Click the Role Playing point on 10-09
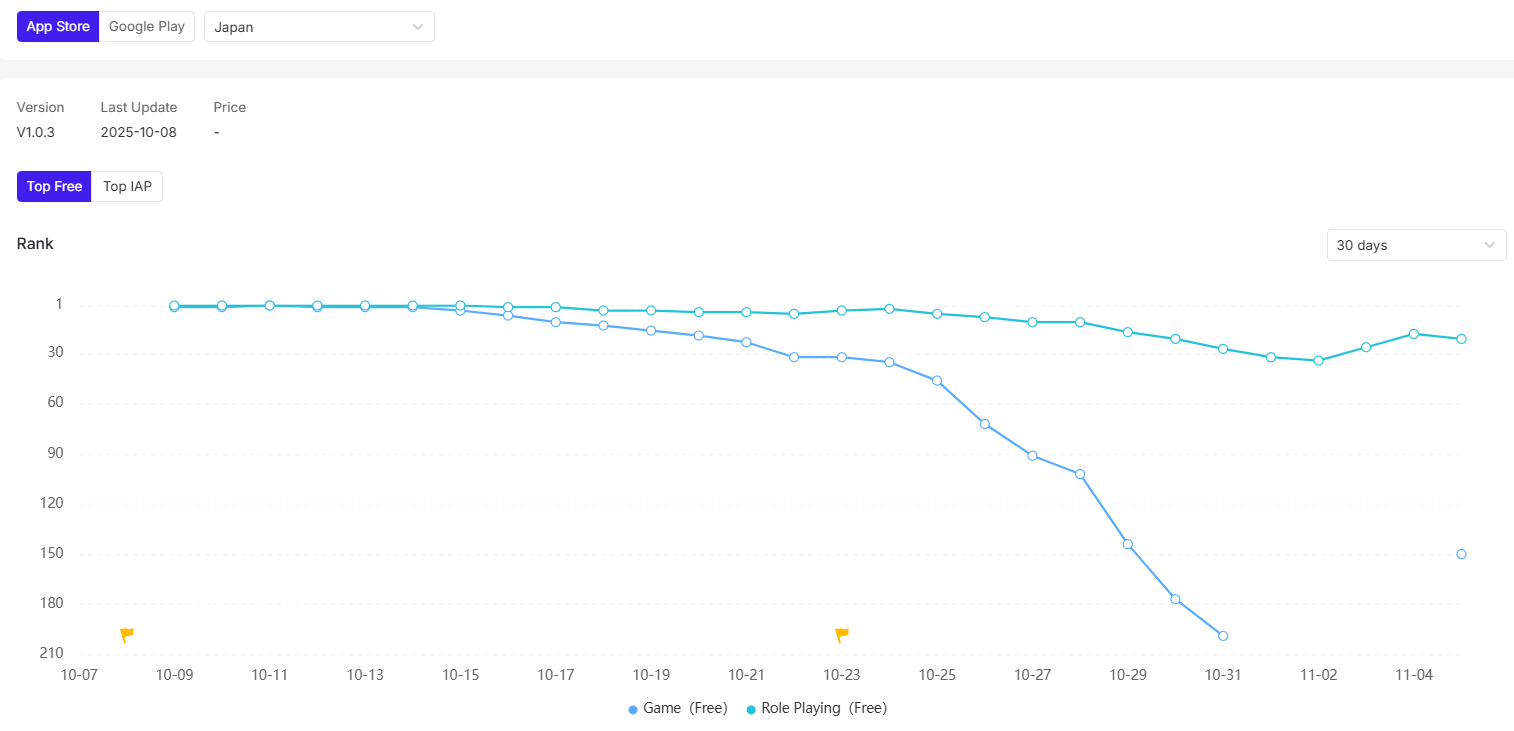1514x731 pixels. point(174,305)
